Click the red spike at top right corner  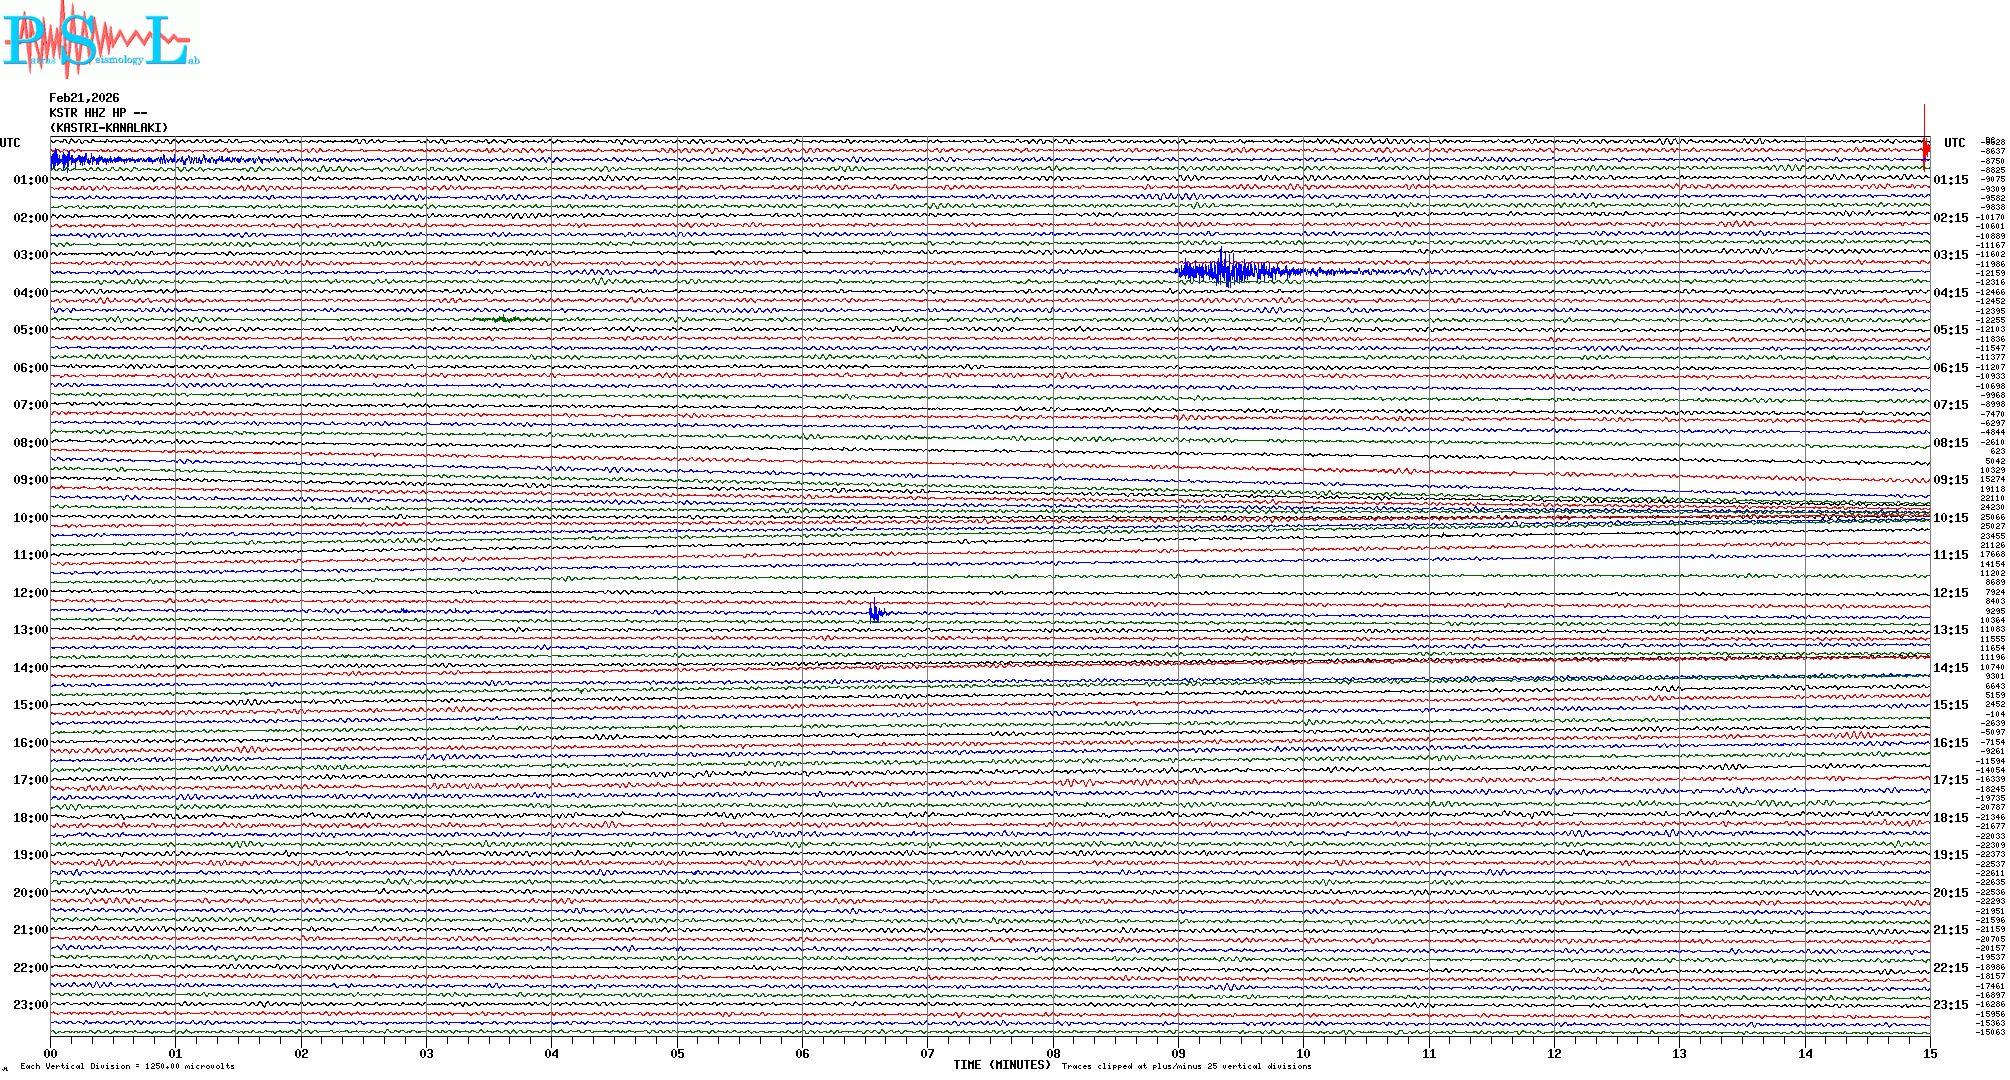[x=1925, y=146]
